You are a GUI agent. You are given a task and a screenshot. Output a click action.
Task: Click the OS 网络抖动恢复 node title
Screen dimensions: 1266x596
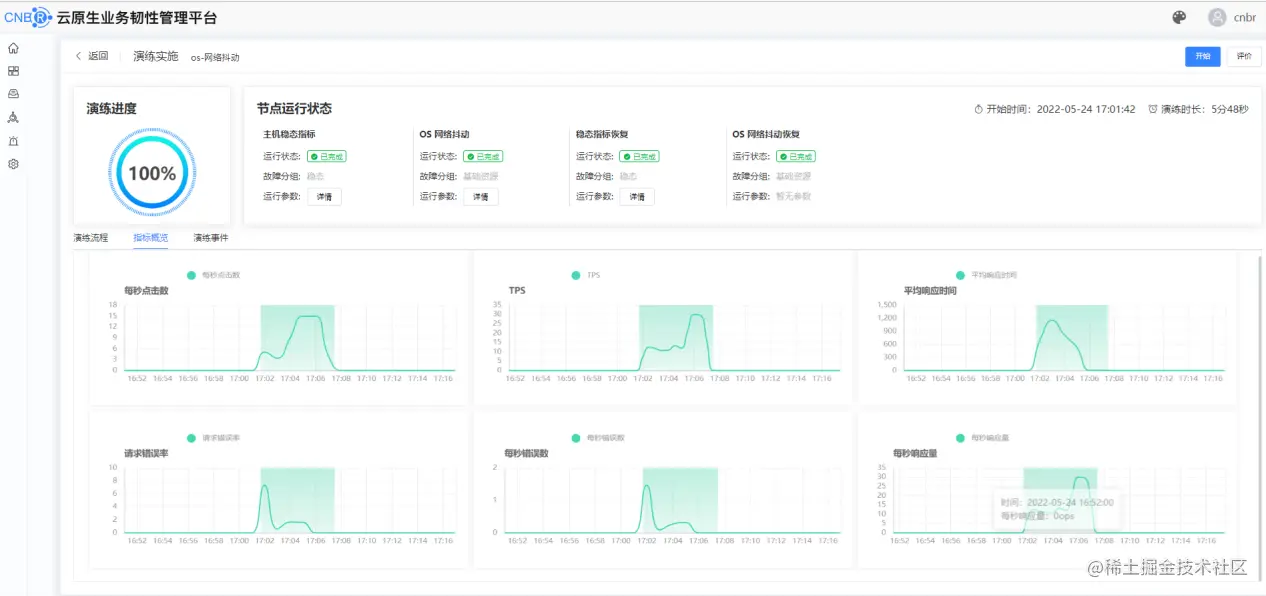pos(766,134)
